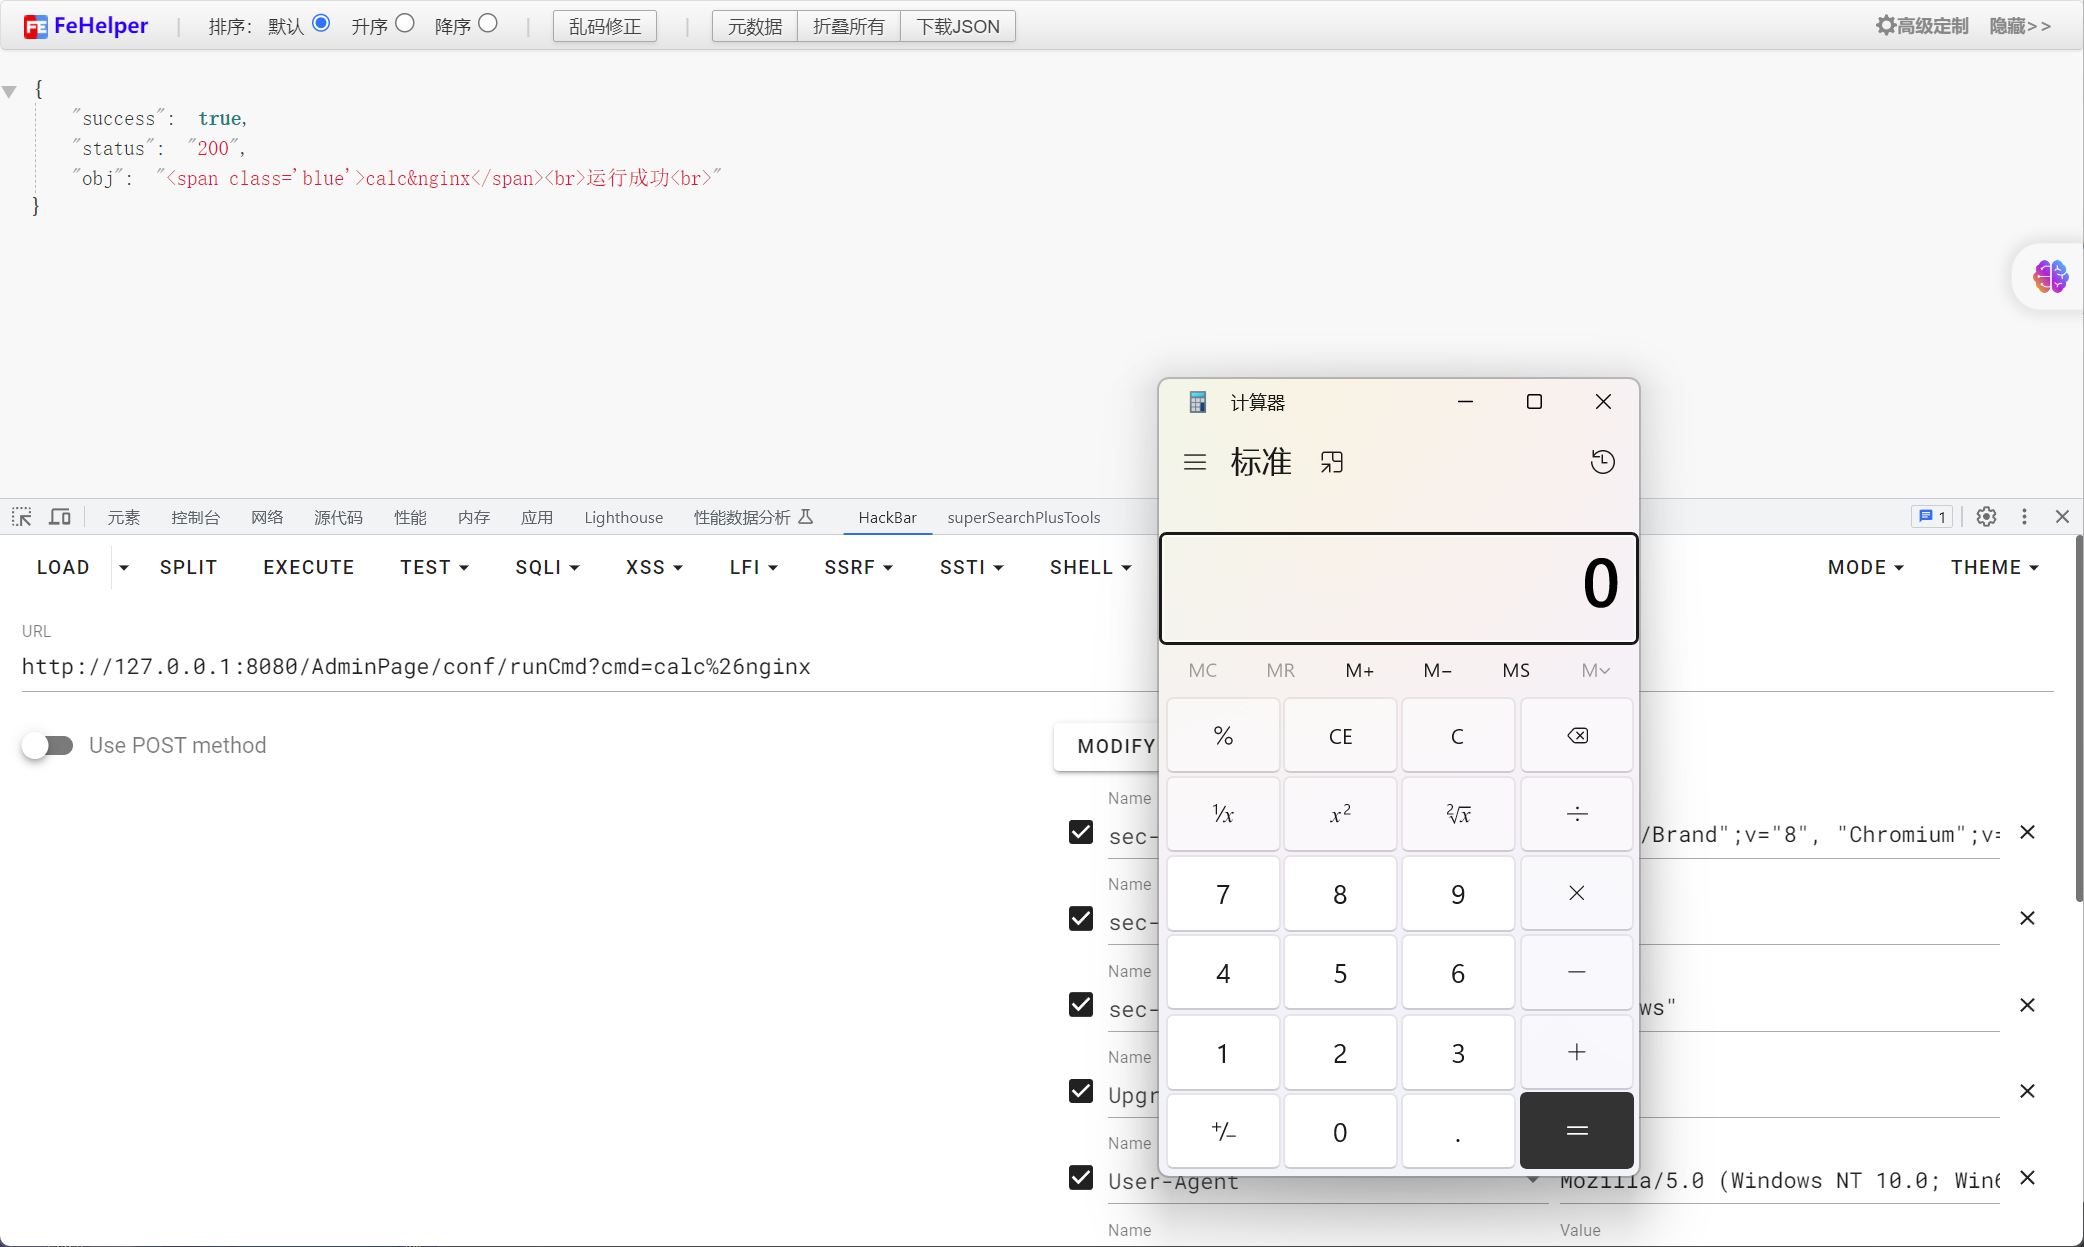Open calculator hamburger navigation menu
The image size is (2084, 1247).
click(x=1194, y=462)
